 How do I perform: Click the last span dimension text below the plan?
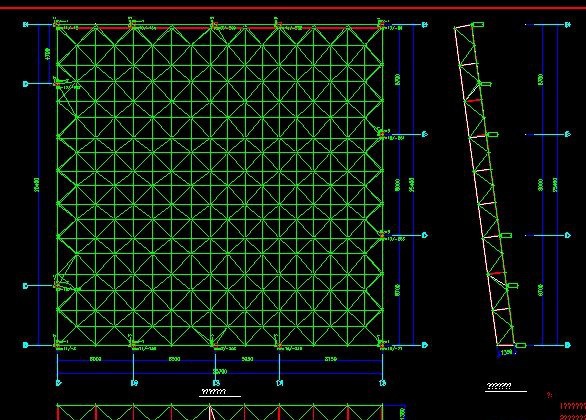330,359
